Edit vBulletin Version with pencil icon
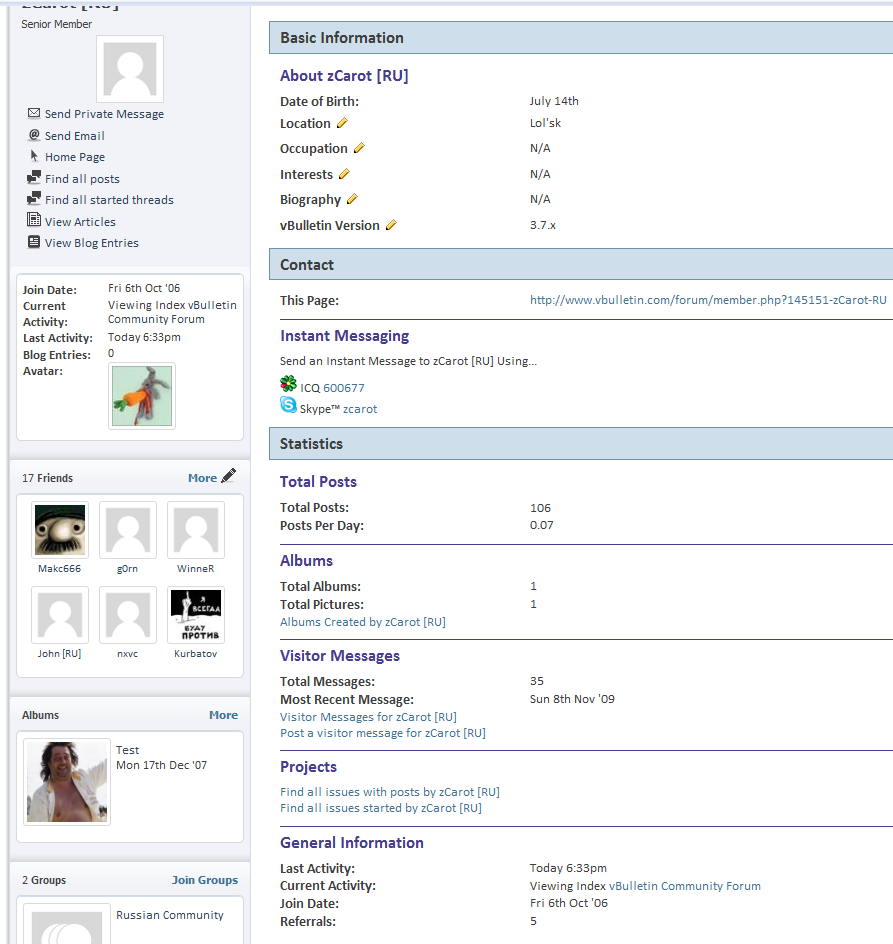Viewport: 893px width, 944px height. [391, 225]
